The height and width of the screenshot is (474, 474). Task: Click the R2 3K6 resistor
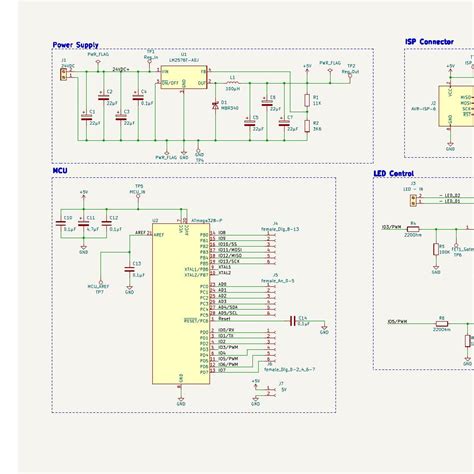307,126
